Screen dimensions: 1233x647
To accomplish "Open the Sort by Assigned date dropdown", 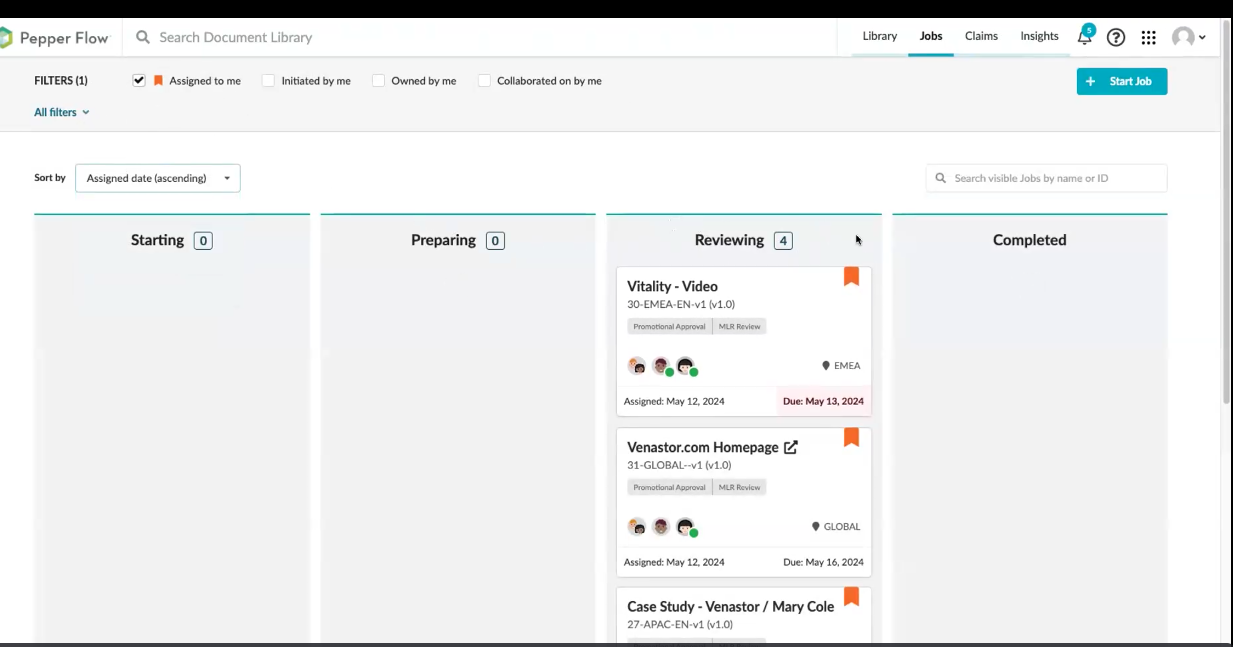I will (x=158, y=178).
